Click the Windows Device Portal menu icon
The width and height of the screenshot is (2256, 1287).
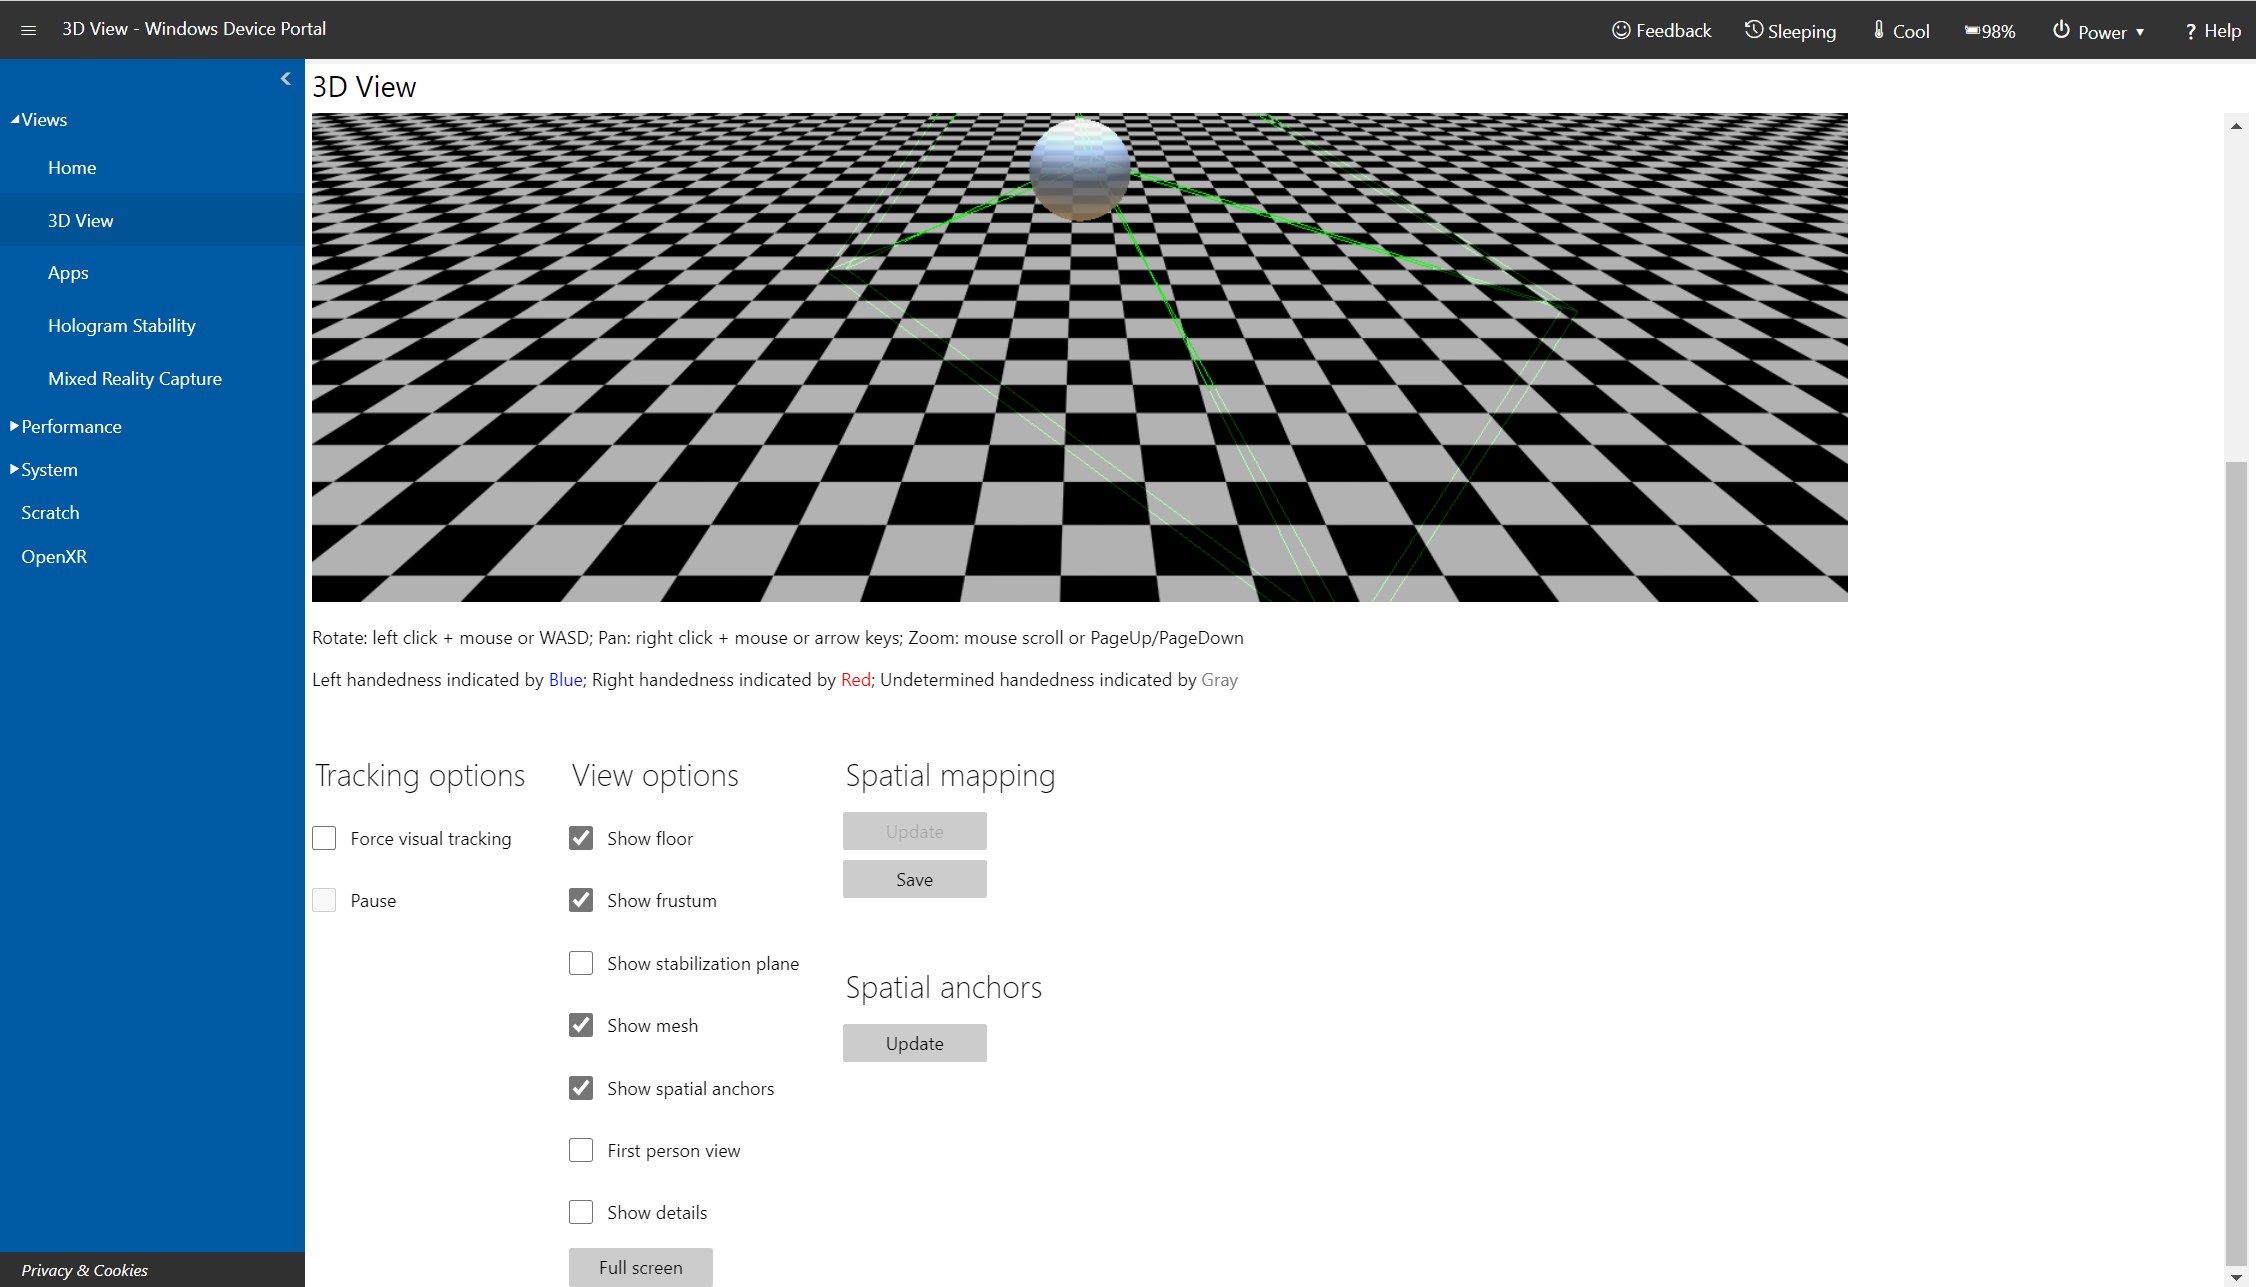29,29
